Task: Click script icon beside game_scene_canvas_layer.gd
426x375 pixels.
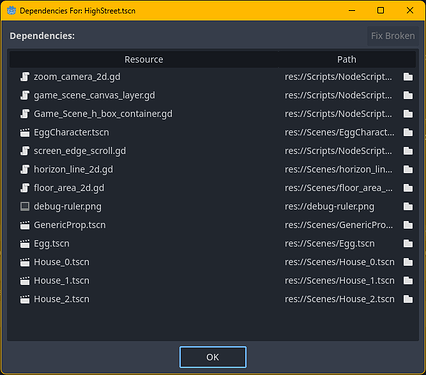Action: [x=25, y=96]
